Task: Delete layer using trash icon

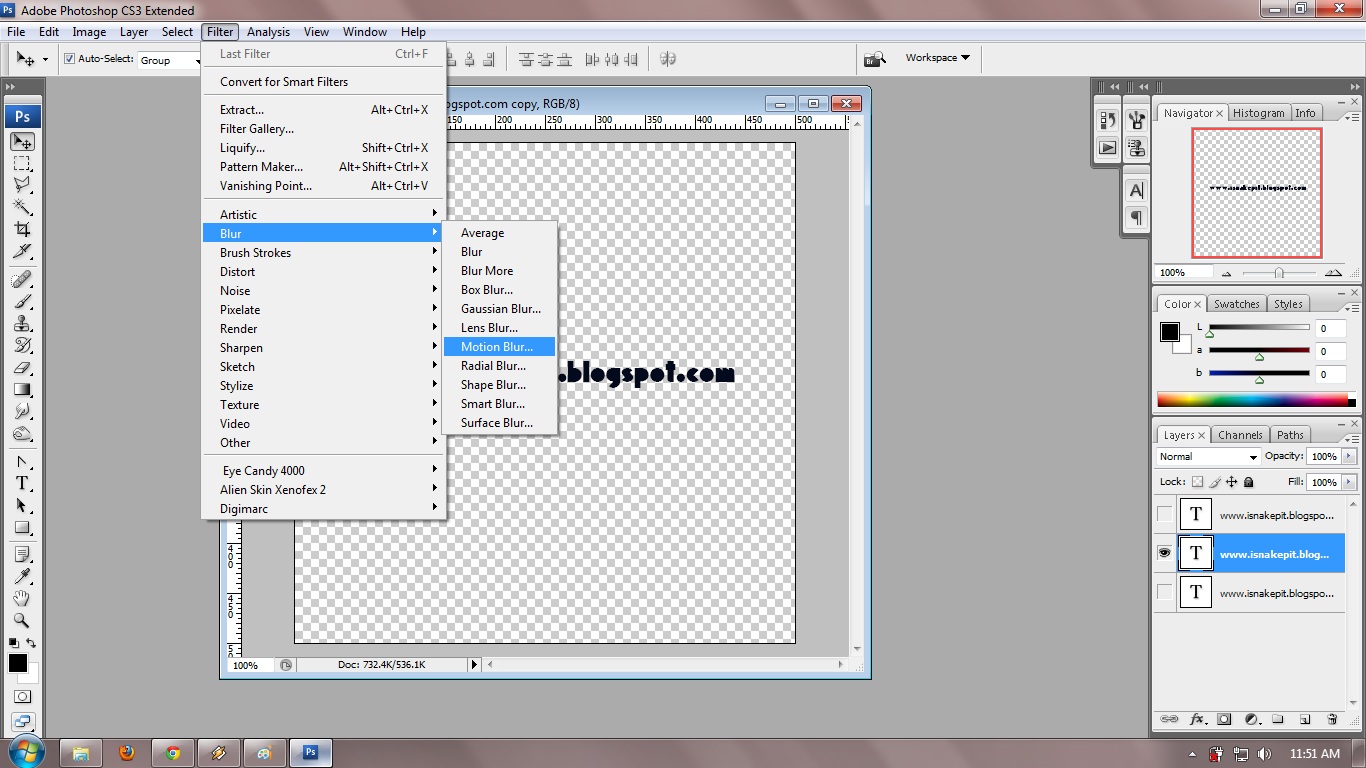Action: [x=1332, y=719]
